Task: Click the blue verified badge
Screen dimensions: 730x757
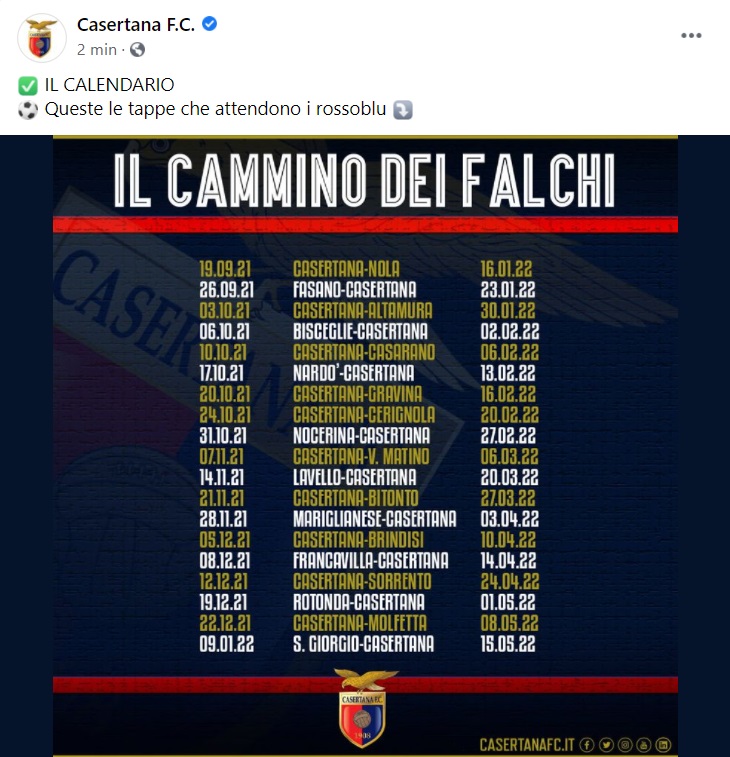Action: tap(210, 25)
